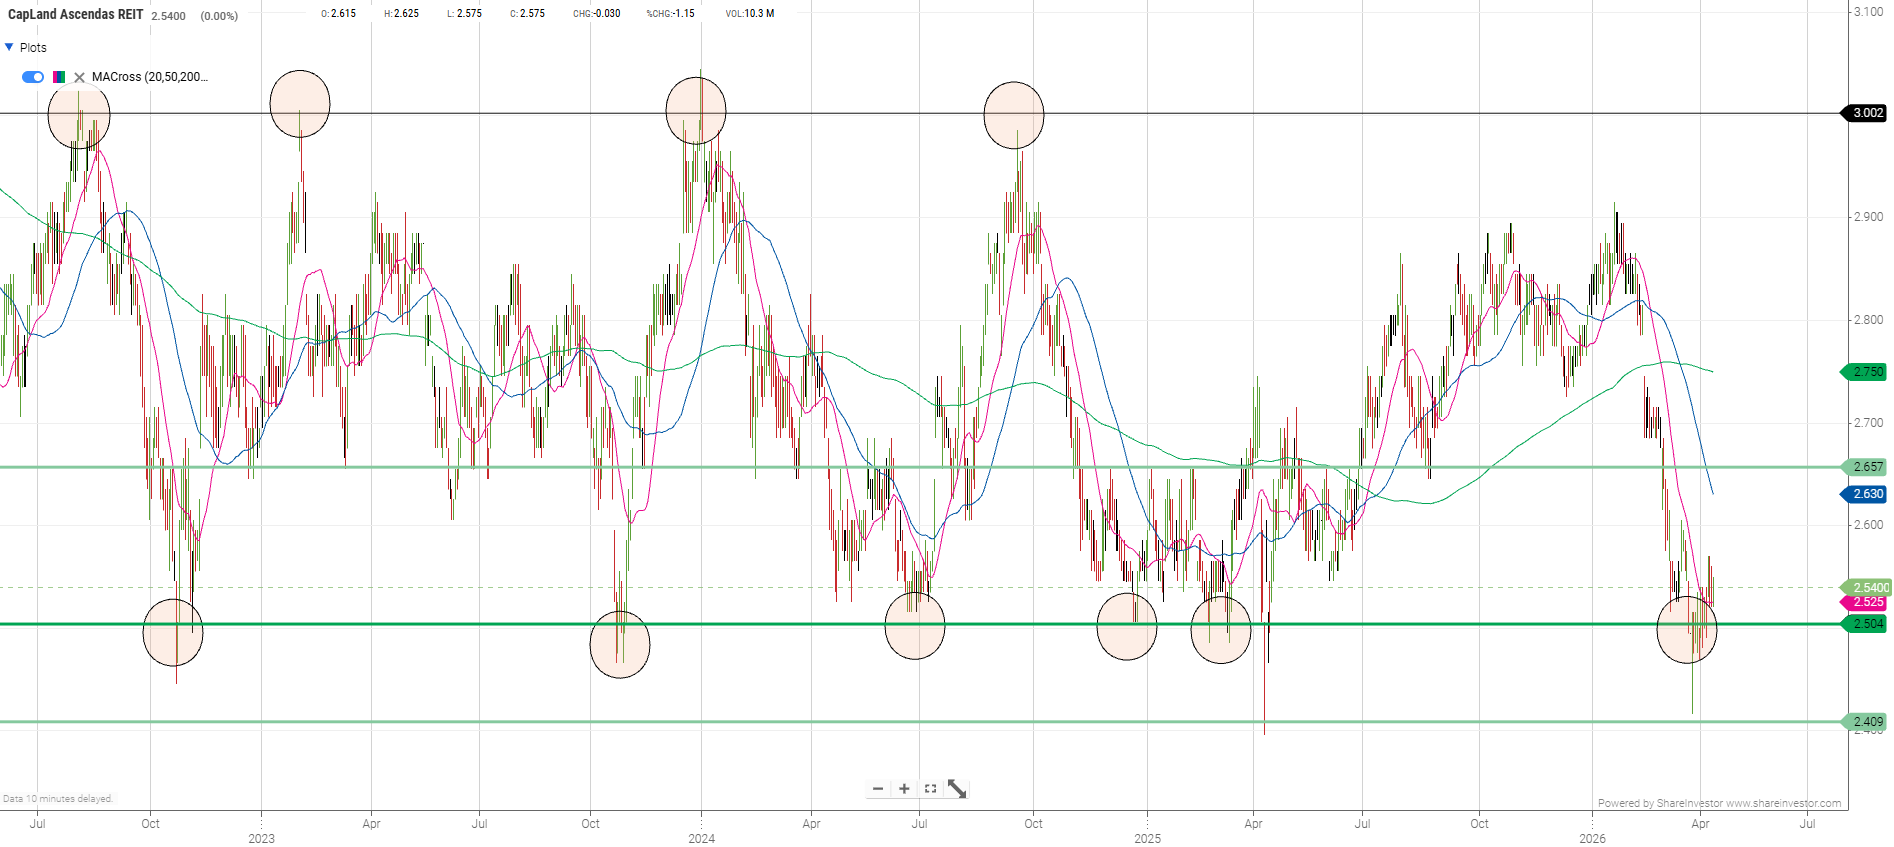
Task: Remove the MACross indicator with X
Action: (x=80, y=77)
